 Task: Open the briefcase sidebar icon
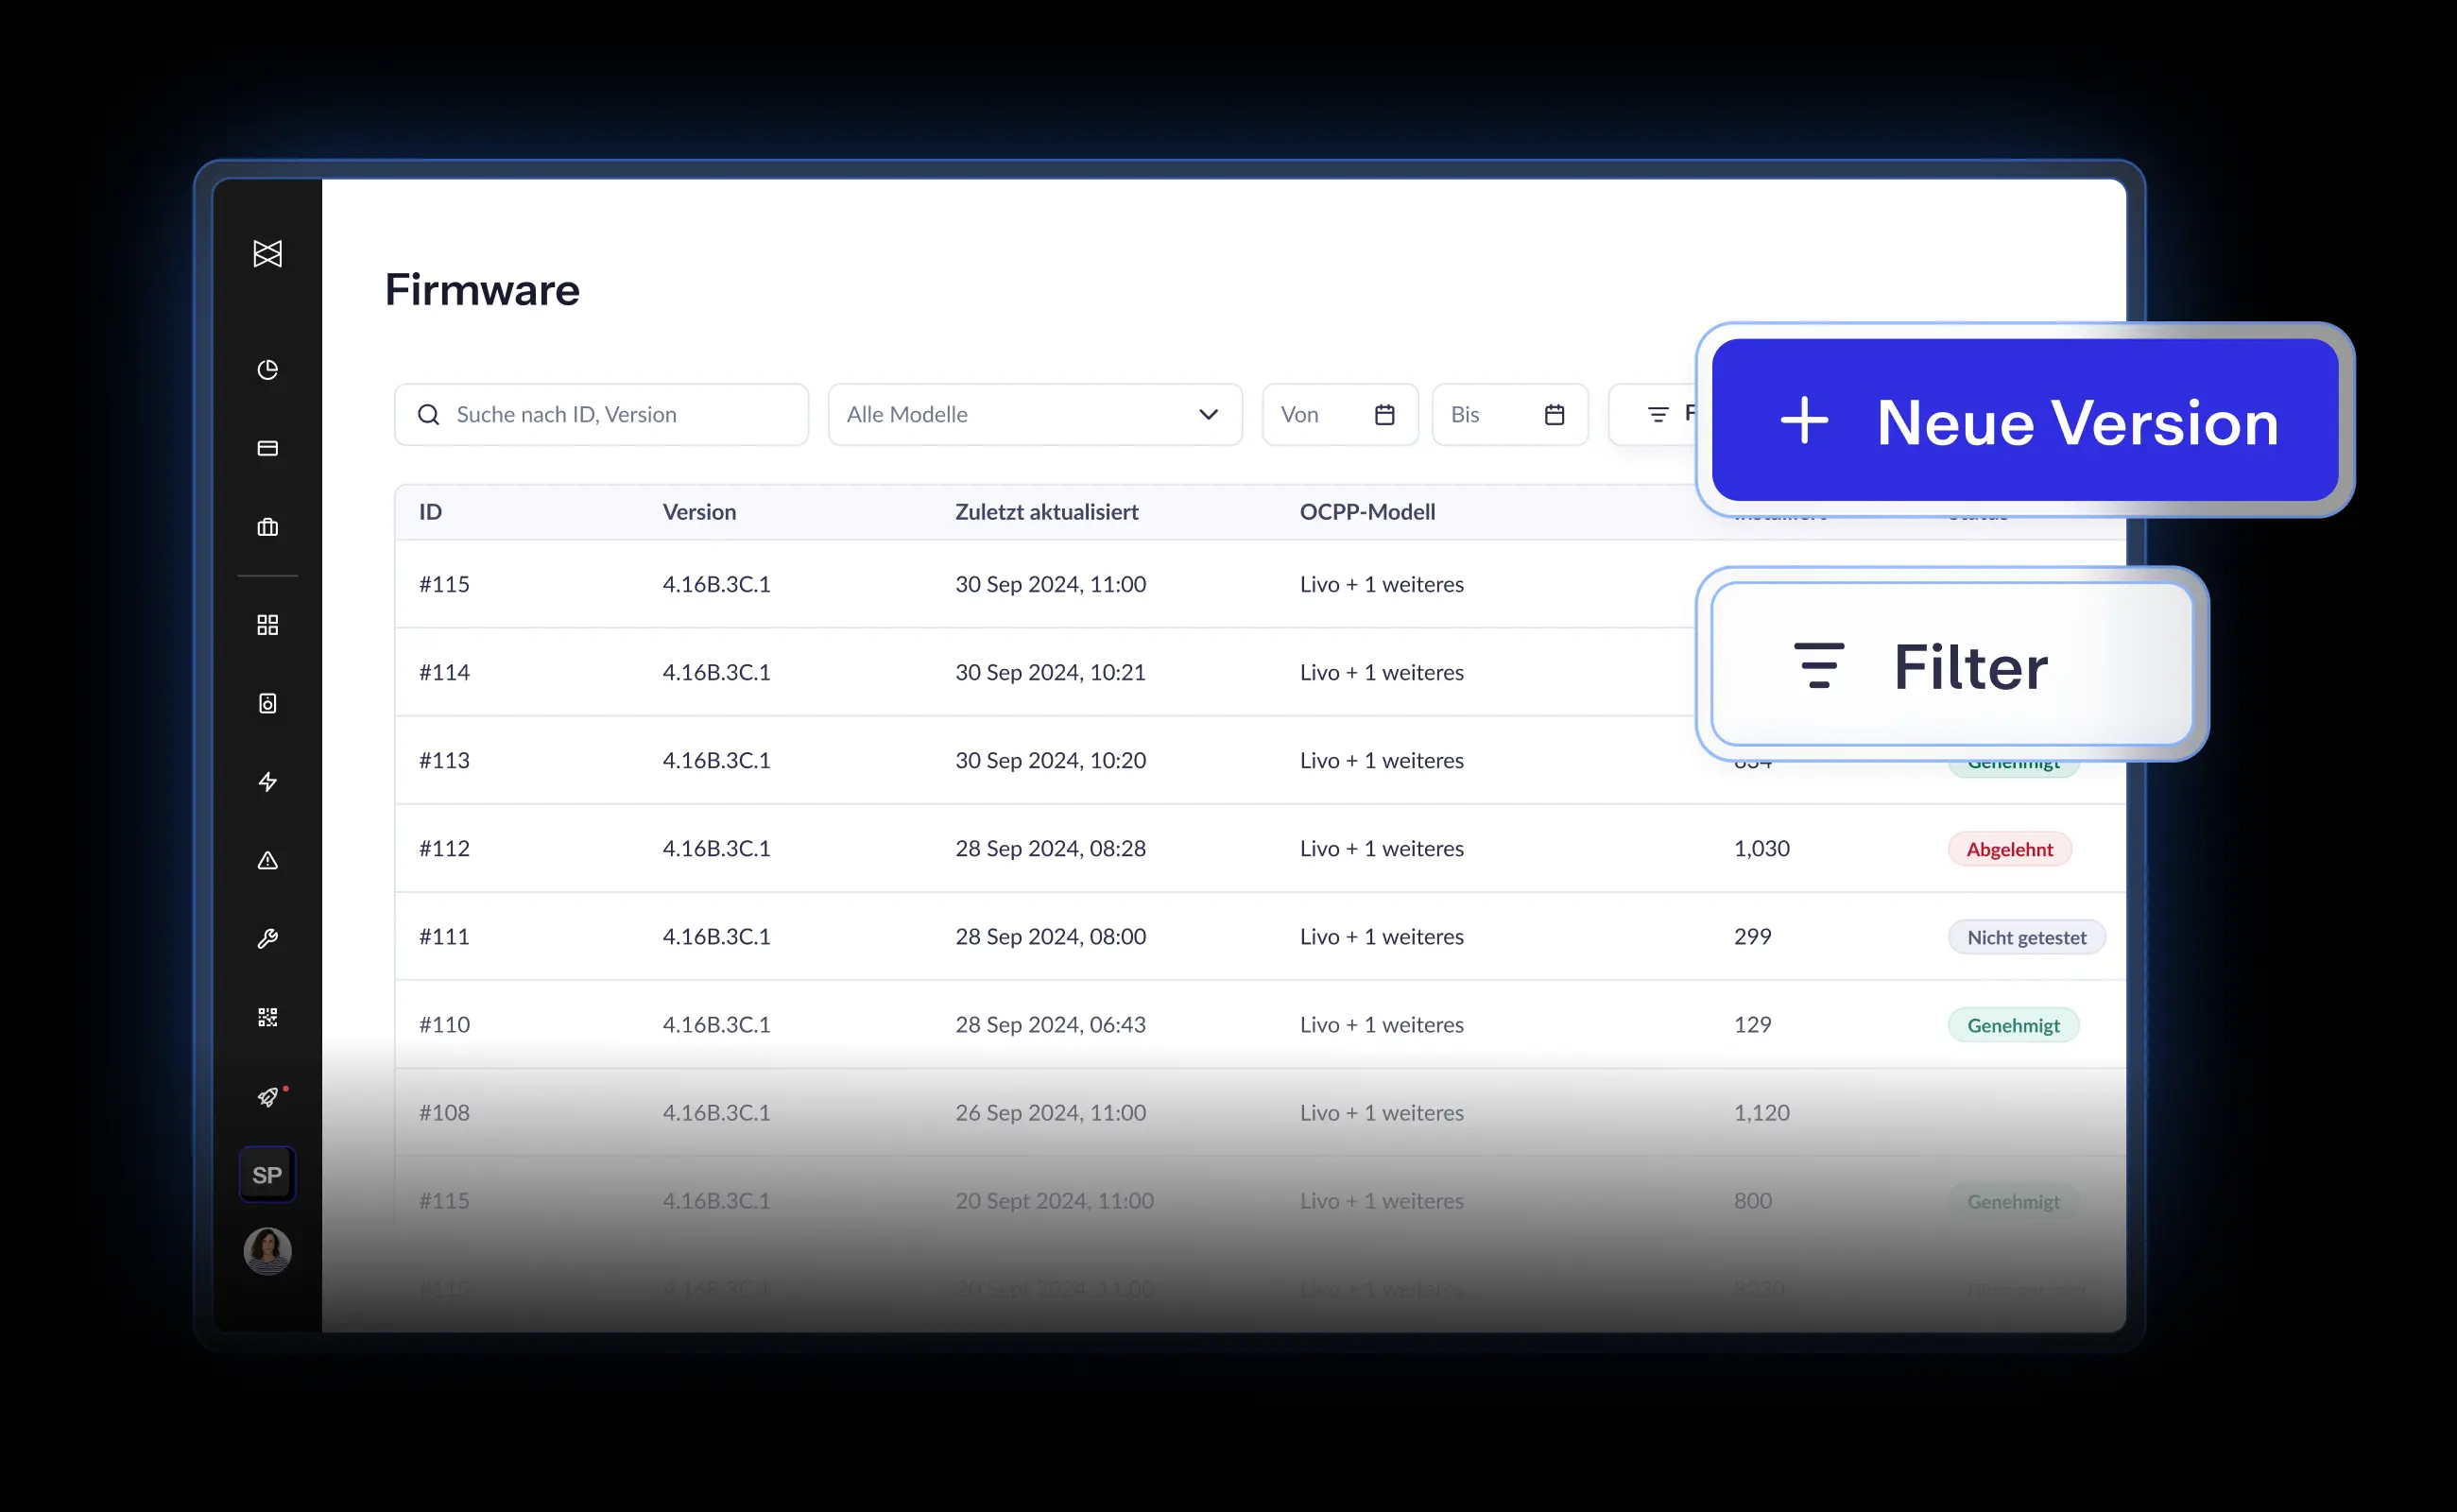pyautogui.click(x=267, y=527)
